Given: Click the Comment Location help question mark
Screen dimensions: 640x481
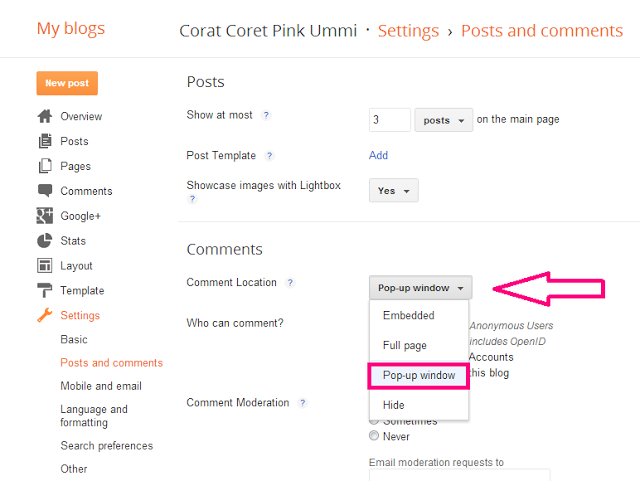Looking at the screenshot, I should 290,283.
